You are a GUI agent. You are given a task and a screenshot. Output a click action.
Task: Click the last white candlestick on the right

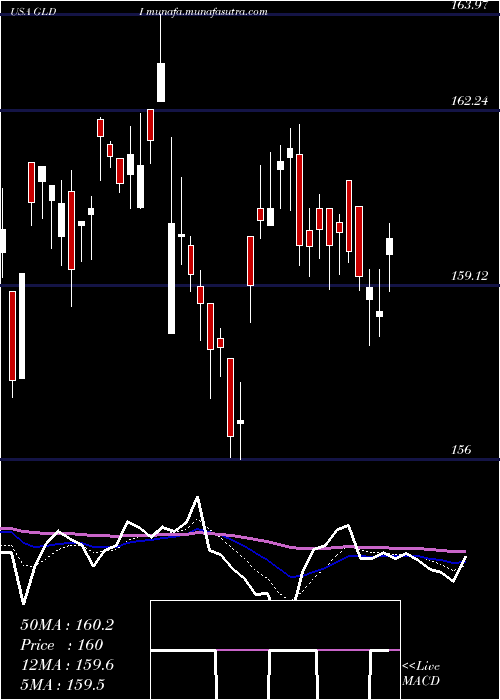[x=390, y=246]
